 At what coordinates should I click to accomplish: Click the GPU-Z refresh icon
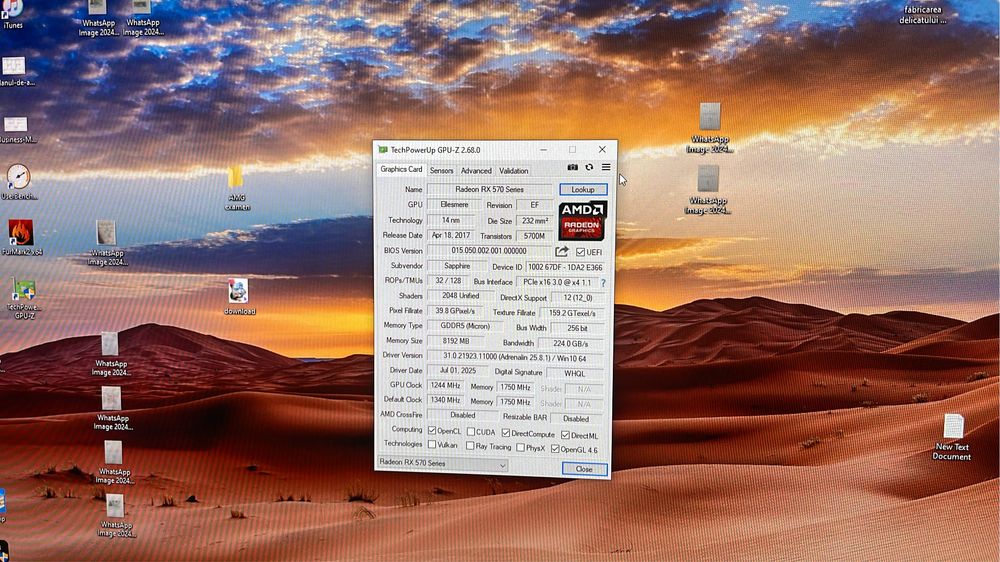tap(589, 167)
